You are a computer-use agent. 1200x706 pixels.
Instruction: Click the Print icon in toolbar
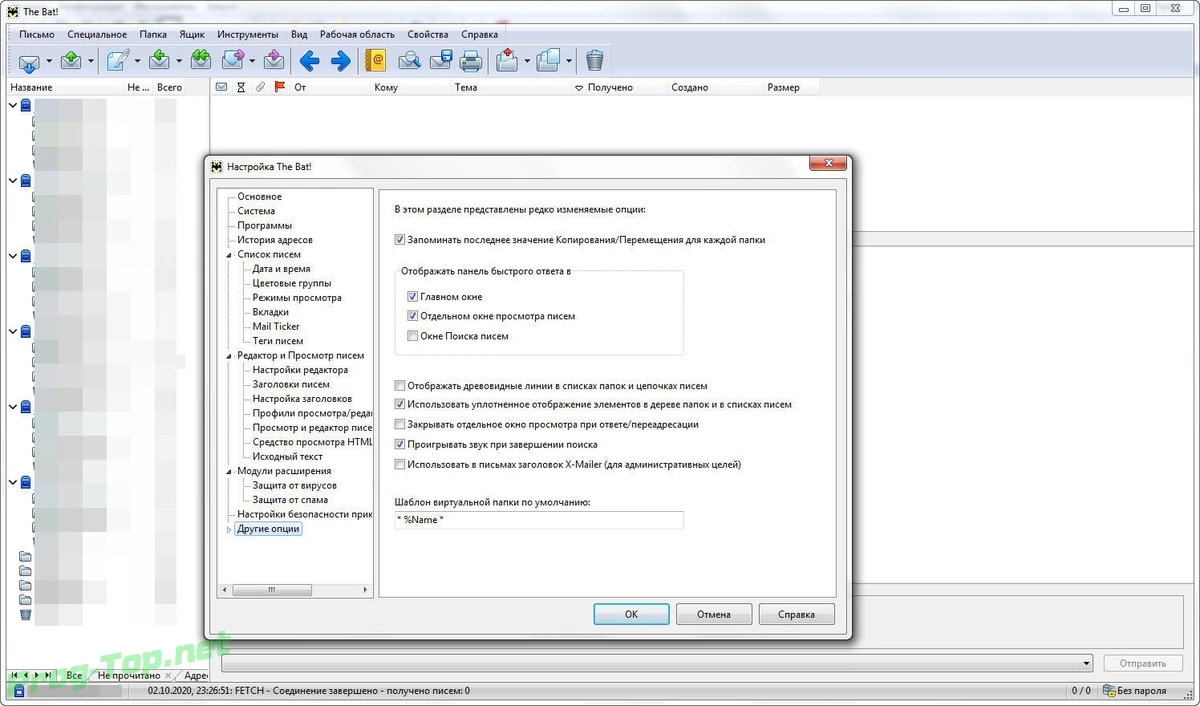471,61
